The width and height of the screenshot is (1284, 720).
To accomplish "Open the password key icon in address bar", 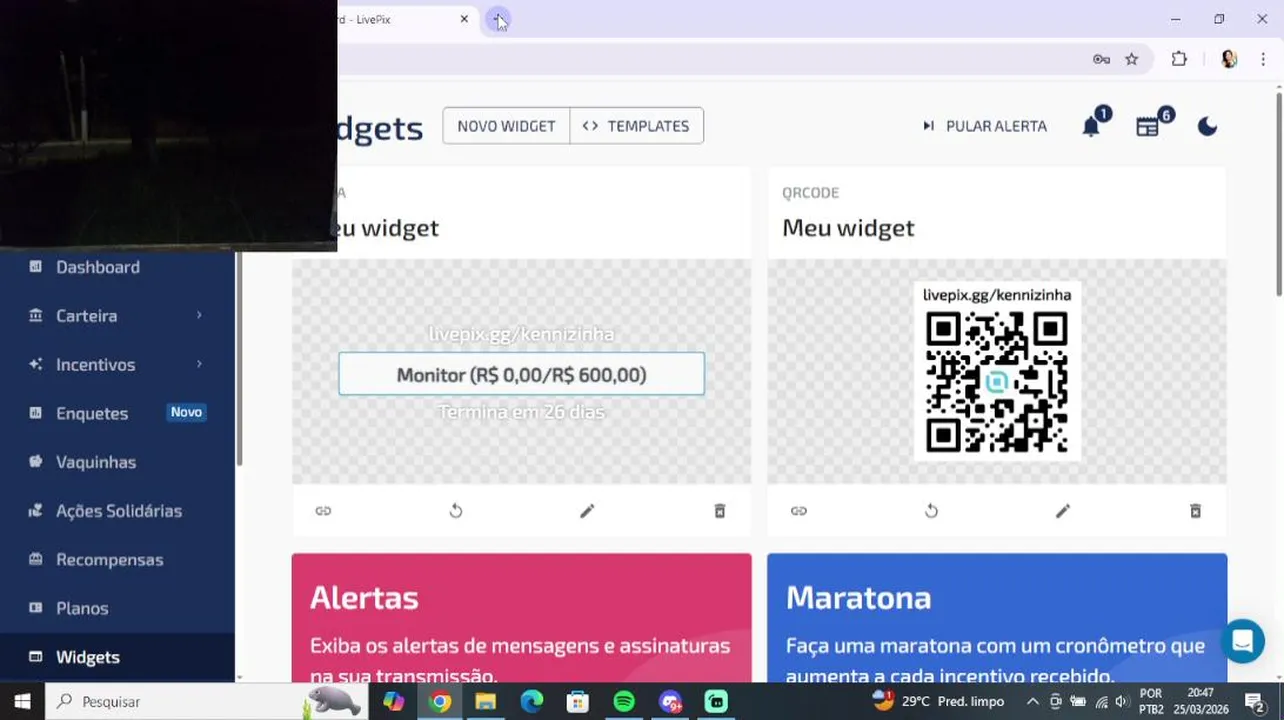I will (1101, 59).
